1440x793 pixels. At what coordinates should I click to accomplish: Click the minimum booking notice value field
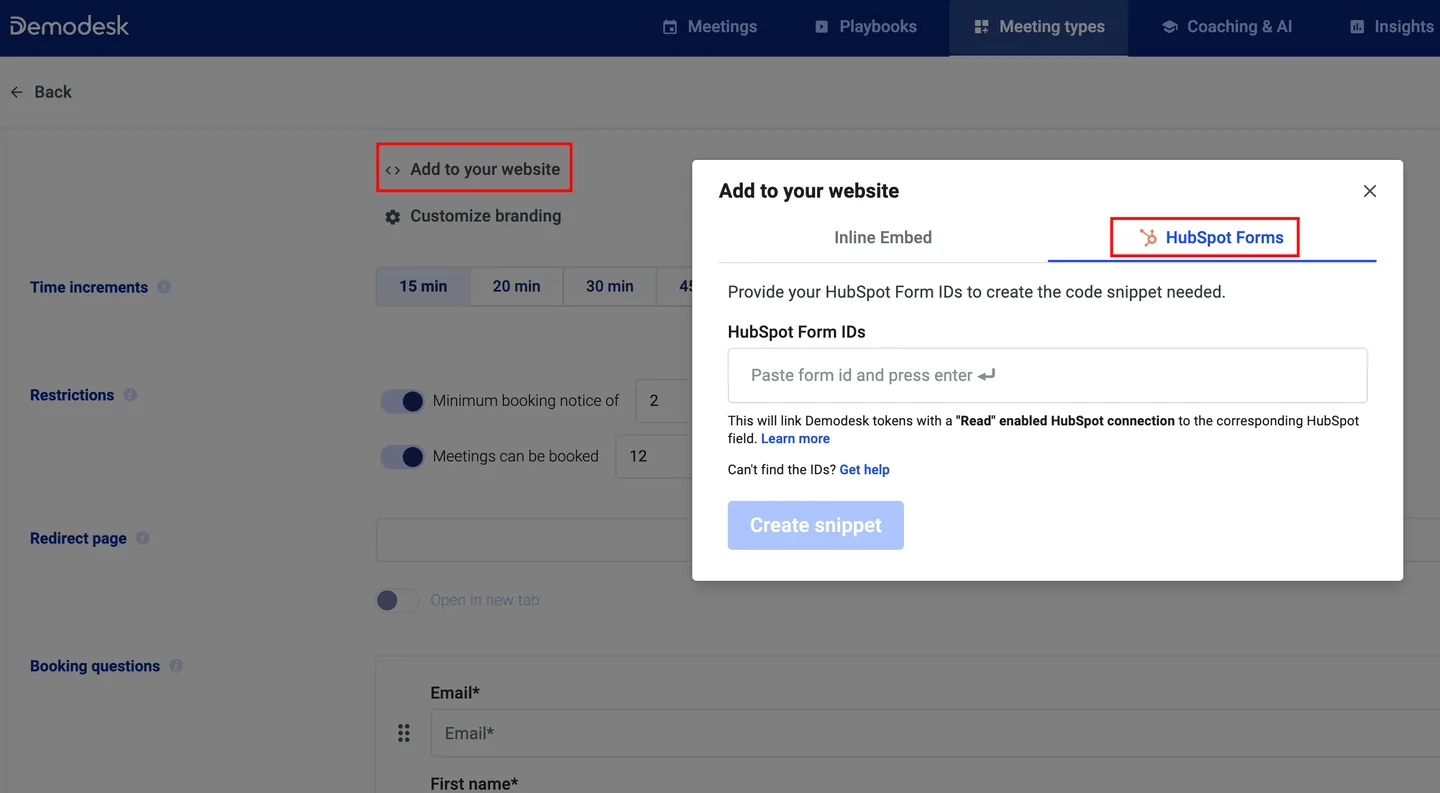coord(664,401)
